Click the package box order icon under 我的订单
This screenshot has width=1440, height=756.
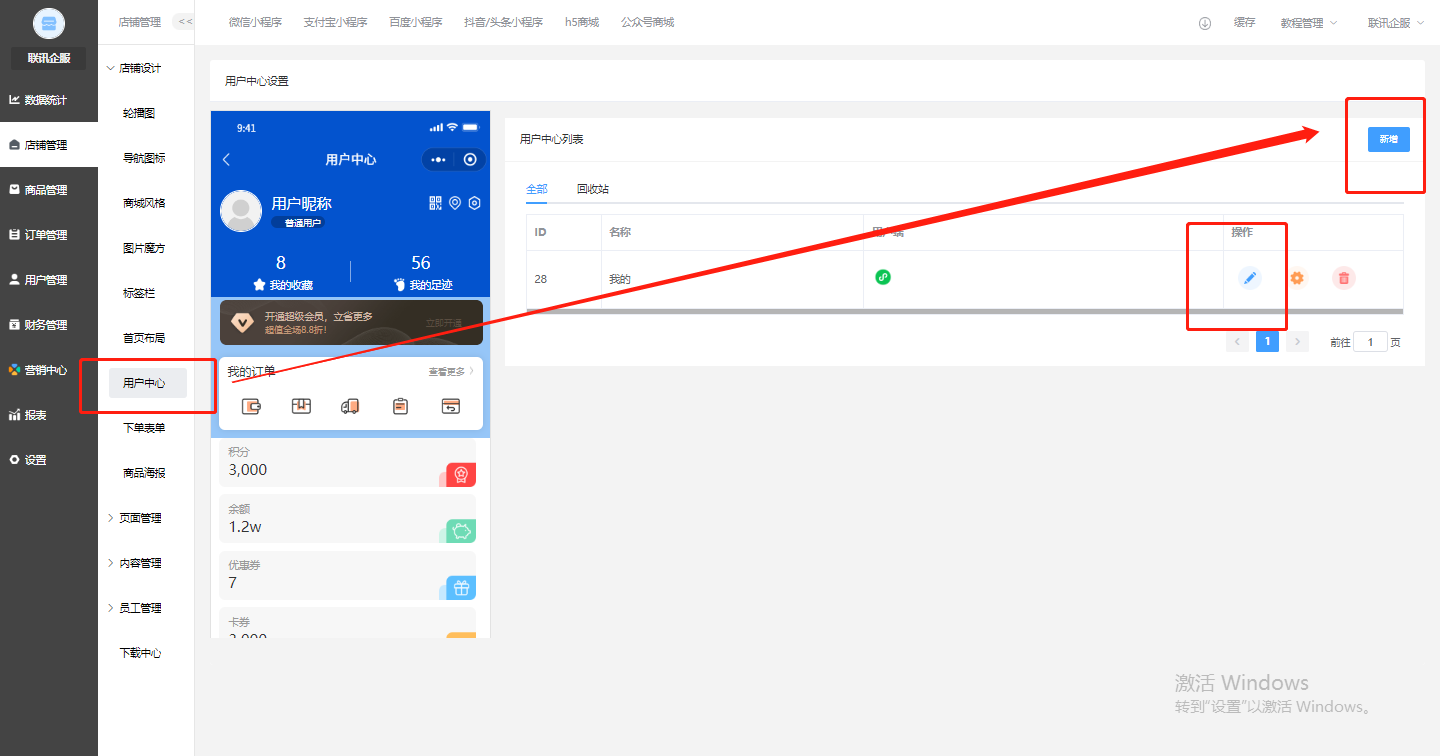click(301, 406)
